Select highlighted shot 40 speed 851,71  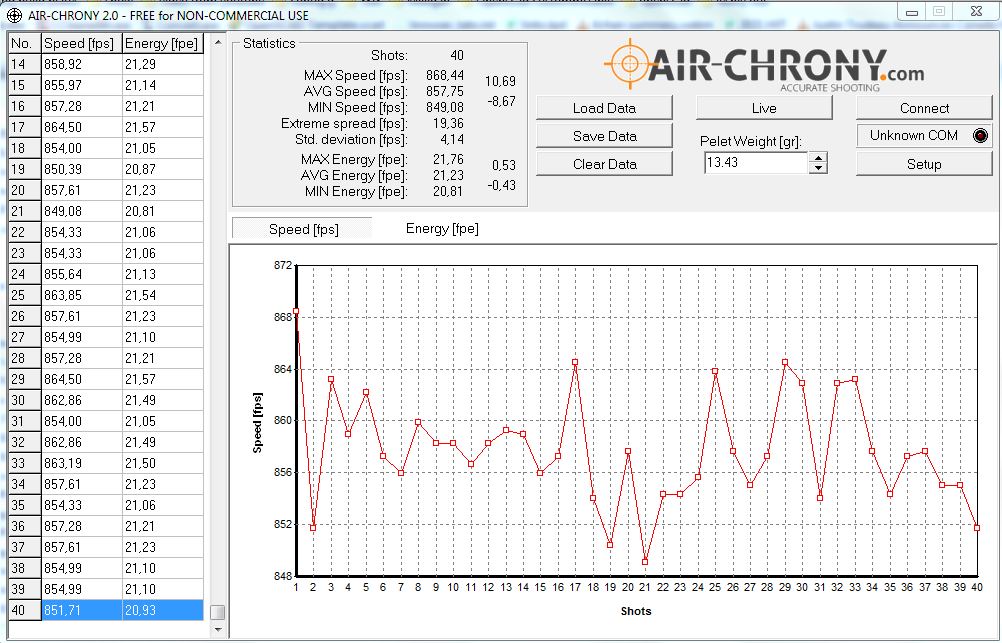pyautogui.click(x=81, y=610)
